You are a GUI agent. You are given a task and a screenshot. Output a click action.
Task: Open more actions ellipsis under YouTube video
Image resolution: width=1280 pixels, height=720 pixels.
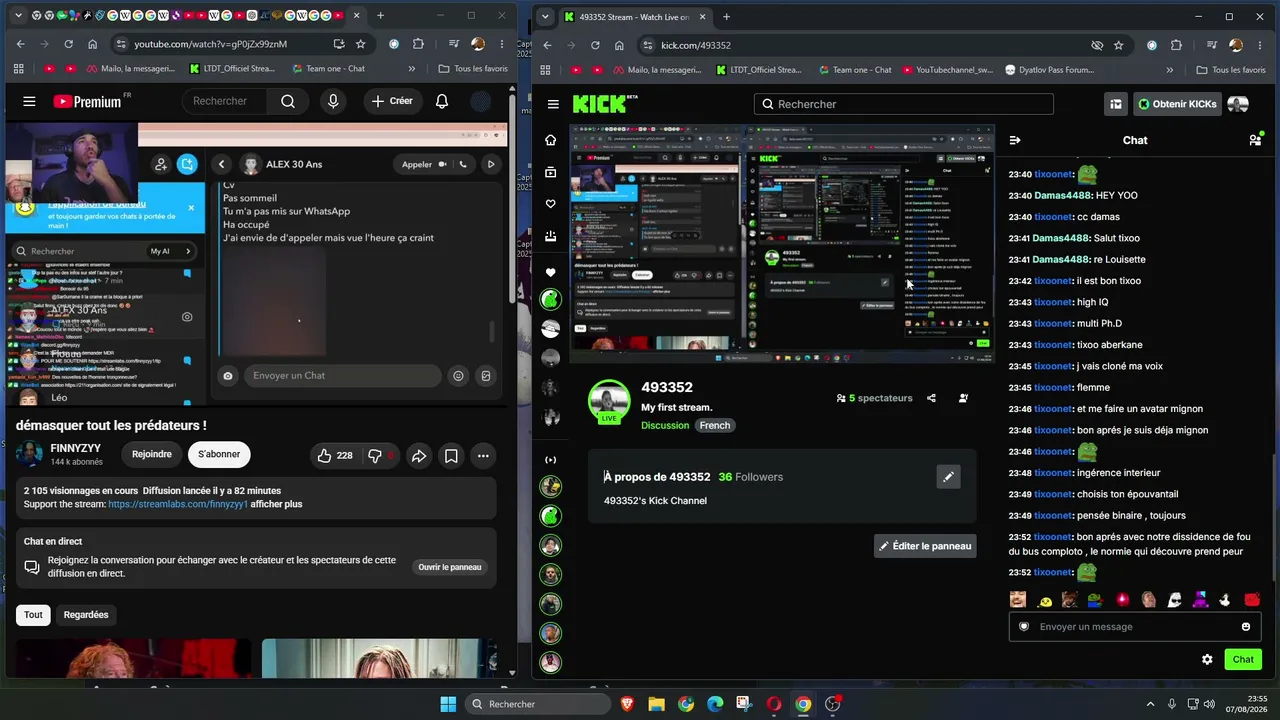483,455
